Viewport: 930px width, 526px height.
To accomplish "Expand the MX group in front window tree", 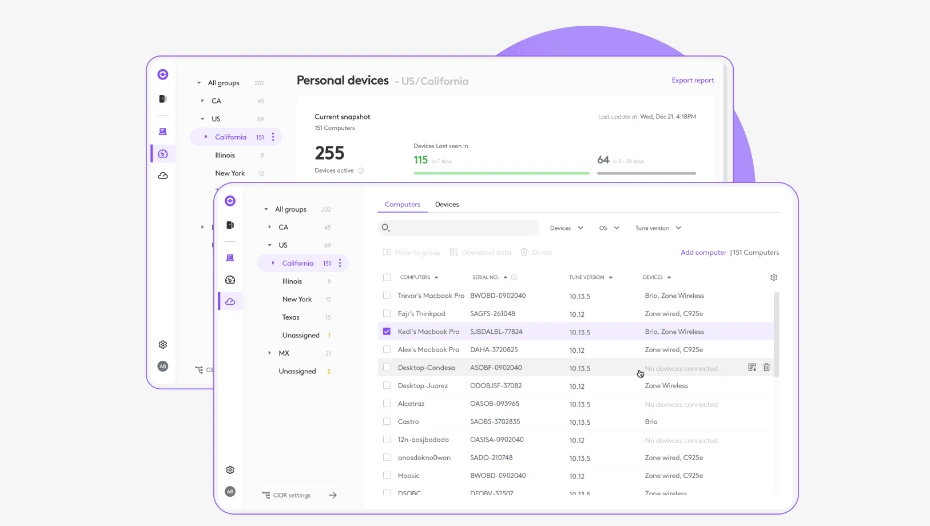I will click(x=269, y=353).
